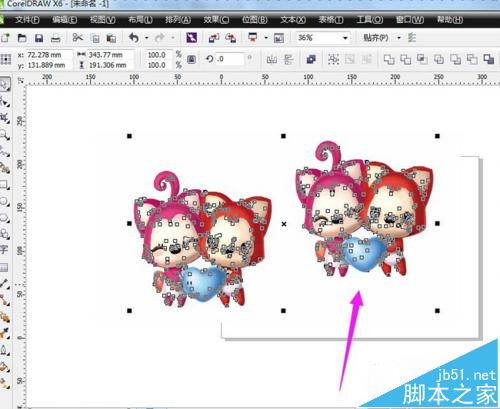
Task: Create boundary around selected objects
Action: point(489,59)
